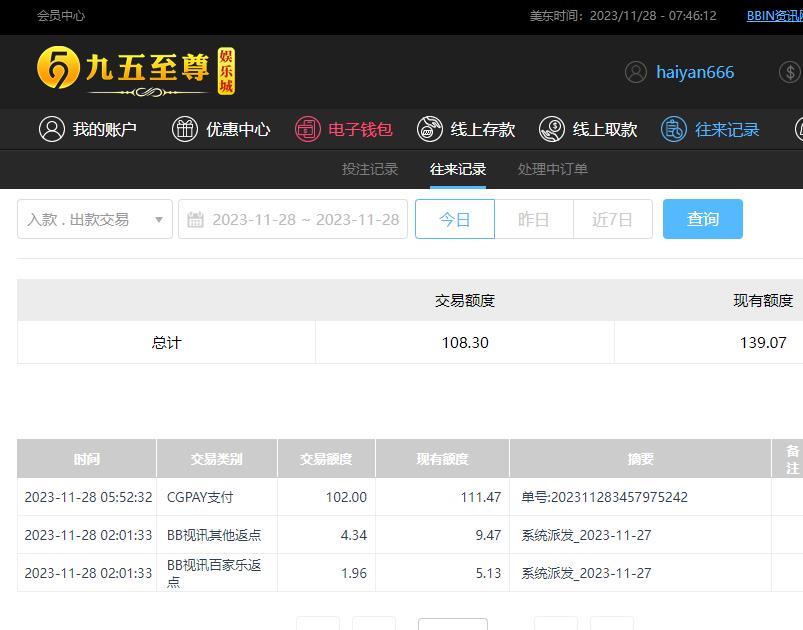Click the dollar balance icon
This screenshot has height=630, width=803.
(790, 72)
